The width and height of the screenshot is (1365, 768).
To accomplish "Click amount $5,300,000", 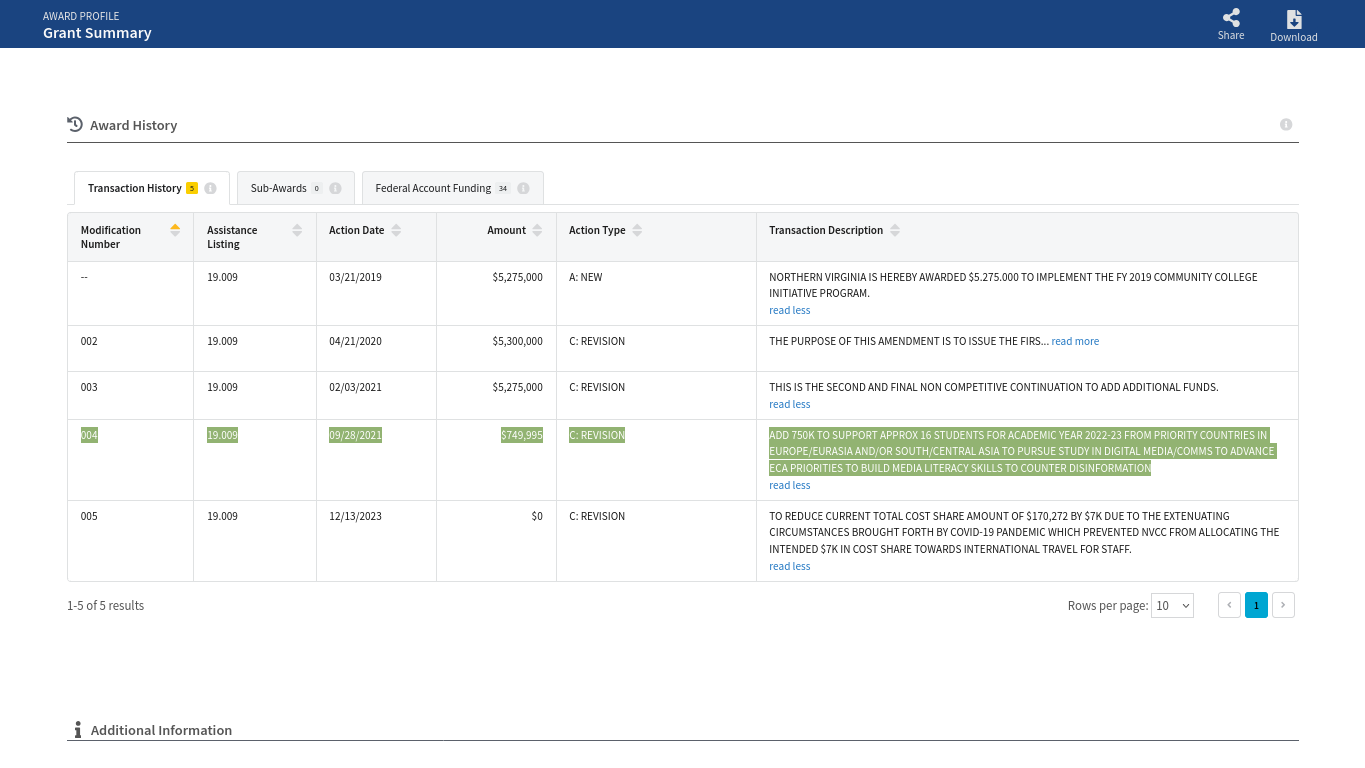I will click(517, 341).
